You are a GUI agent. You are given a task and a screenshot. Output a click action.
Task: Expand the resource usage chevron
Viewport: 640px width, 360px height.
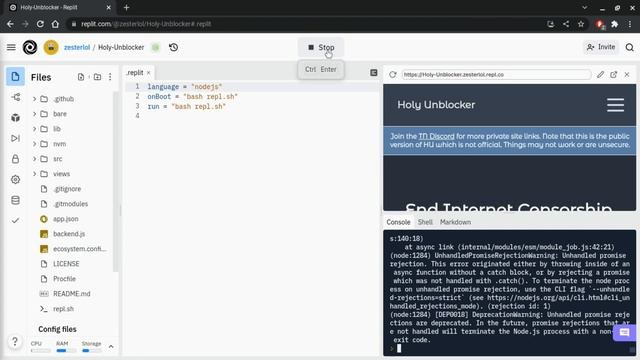[111, 347]
